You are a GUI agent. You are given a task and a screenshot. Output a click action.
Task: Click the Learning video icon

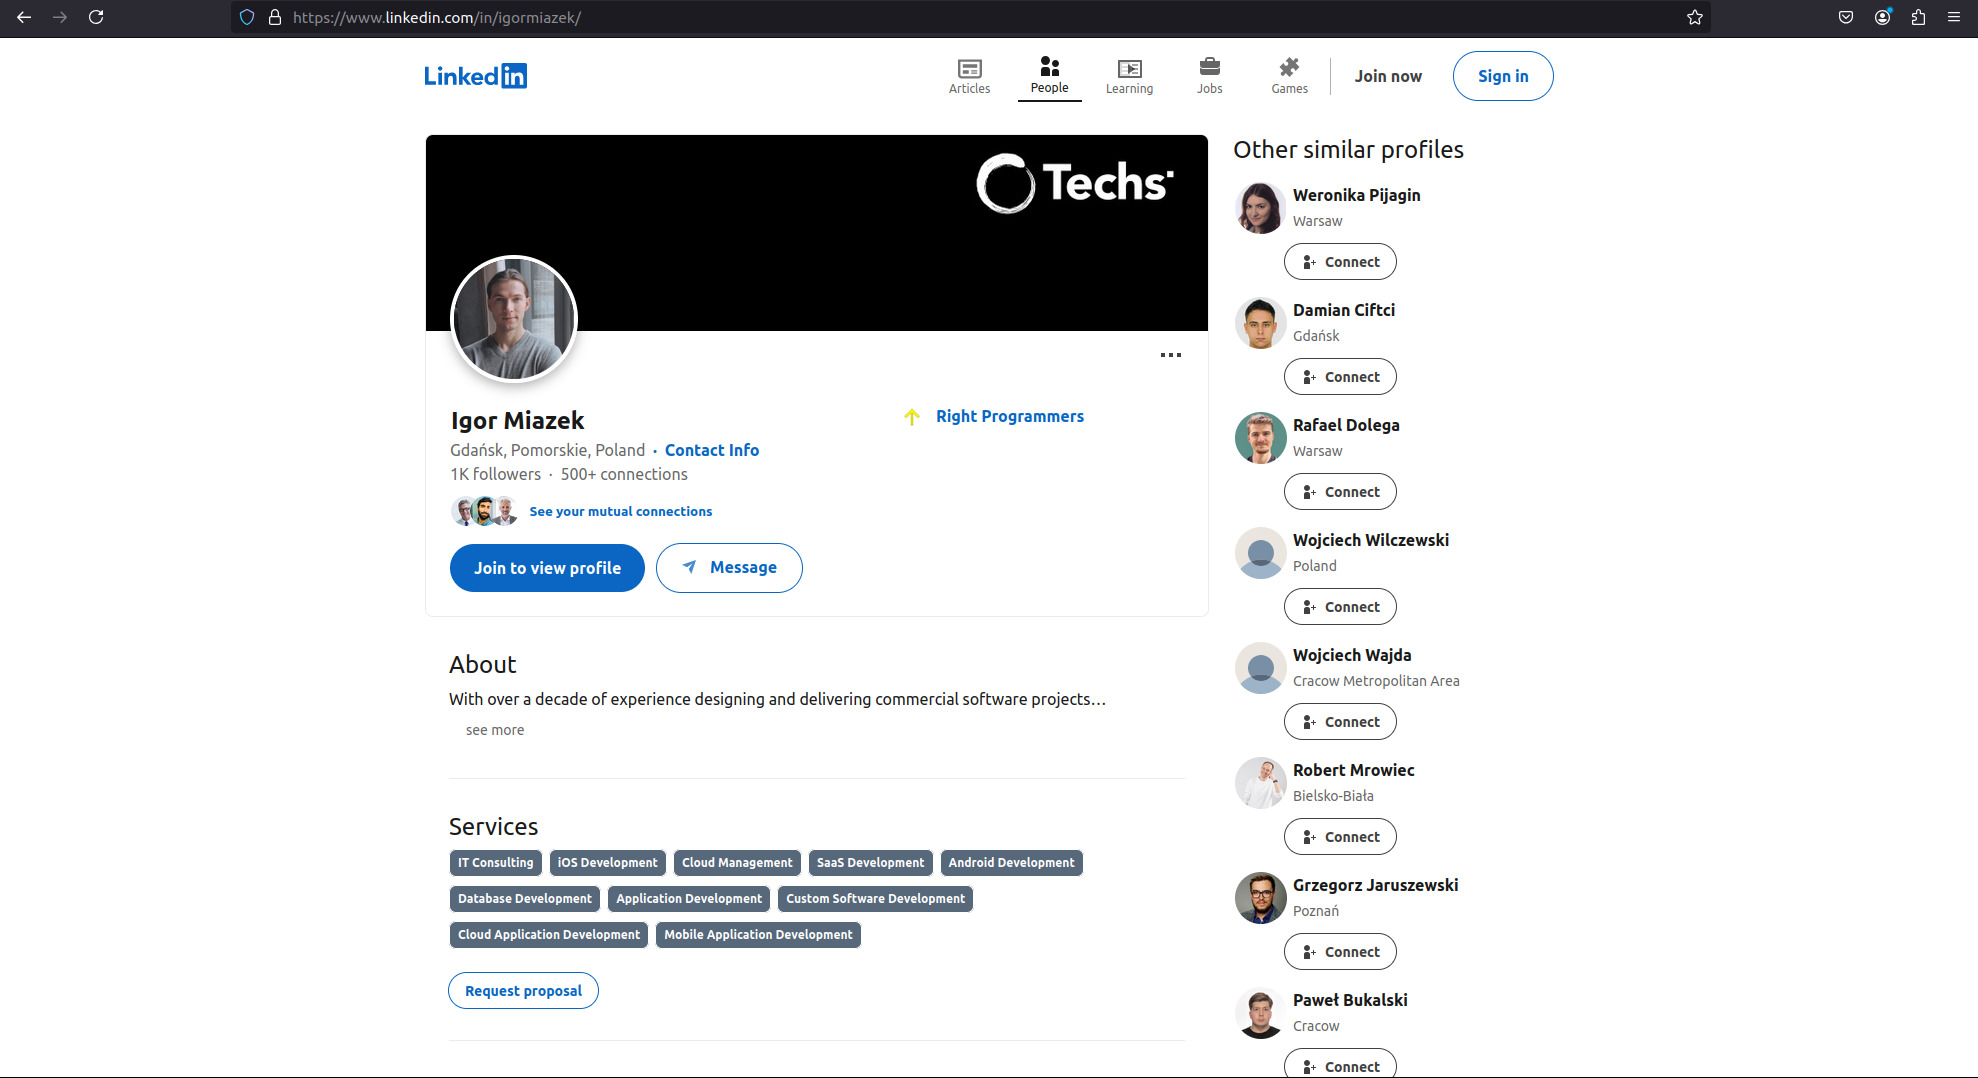pyautogui.click(x=1128, y=69)
